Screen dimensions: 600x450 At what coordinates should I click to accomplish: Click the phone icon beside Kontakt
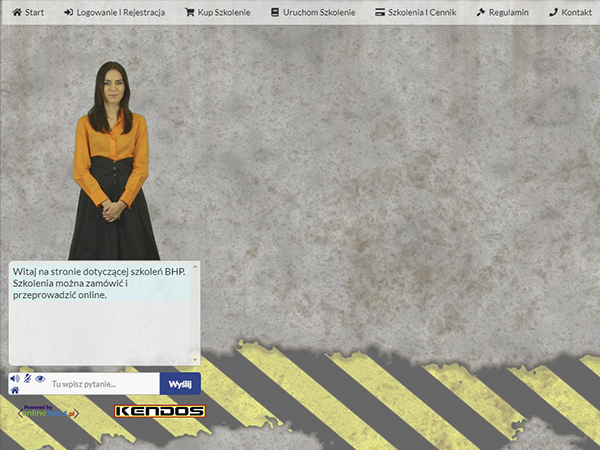[x=553, y=13]
